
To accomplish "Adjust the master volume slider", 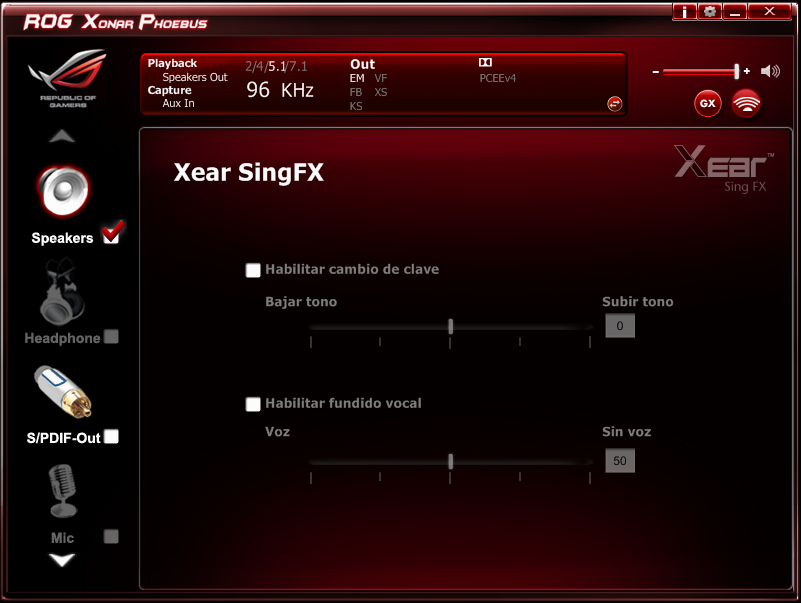I will point(700,72).
